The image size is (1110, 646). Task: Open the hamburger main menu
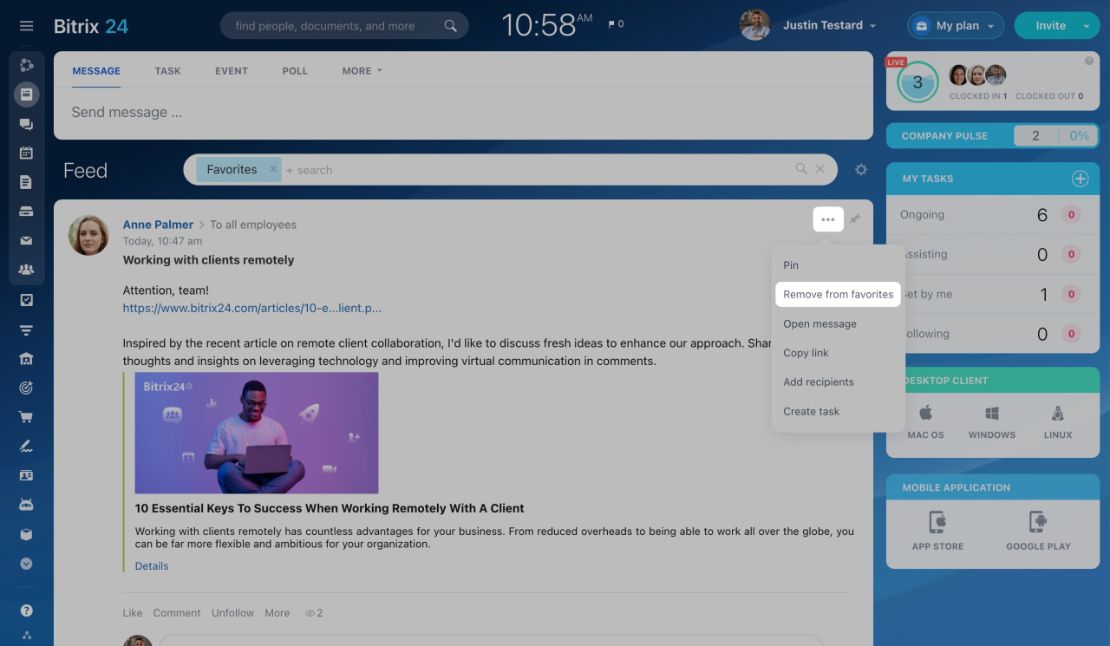click(x=26, y=26)
